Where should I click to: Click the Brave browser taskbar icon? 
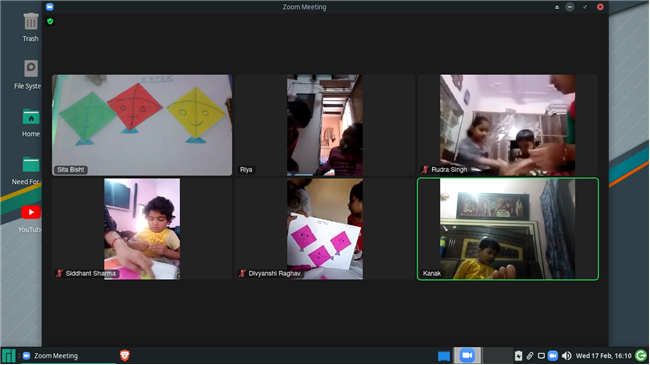pyautogui.click(x=124, y=355)
